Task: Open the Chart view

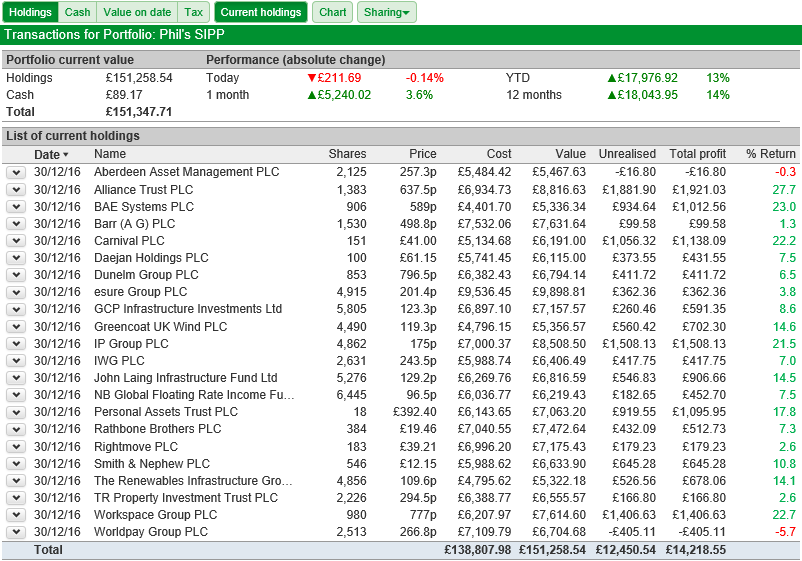Action: [x=332, y=12]
